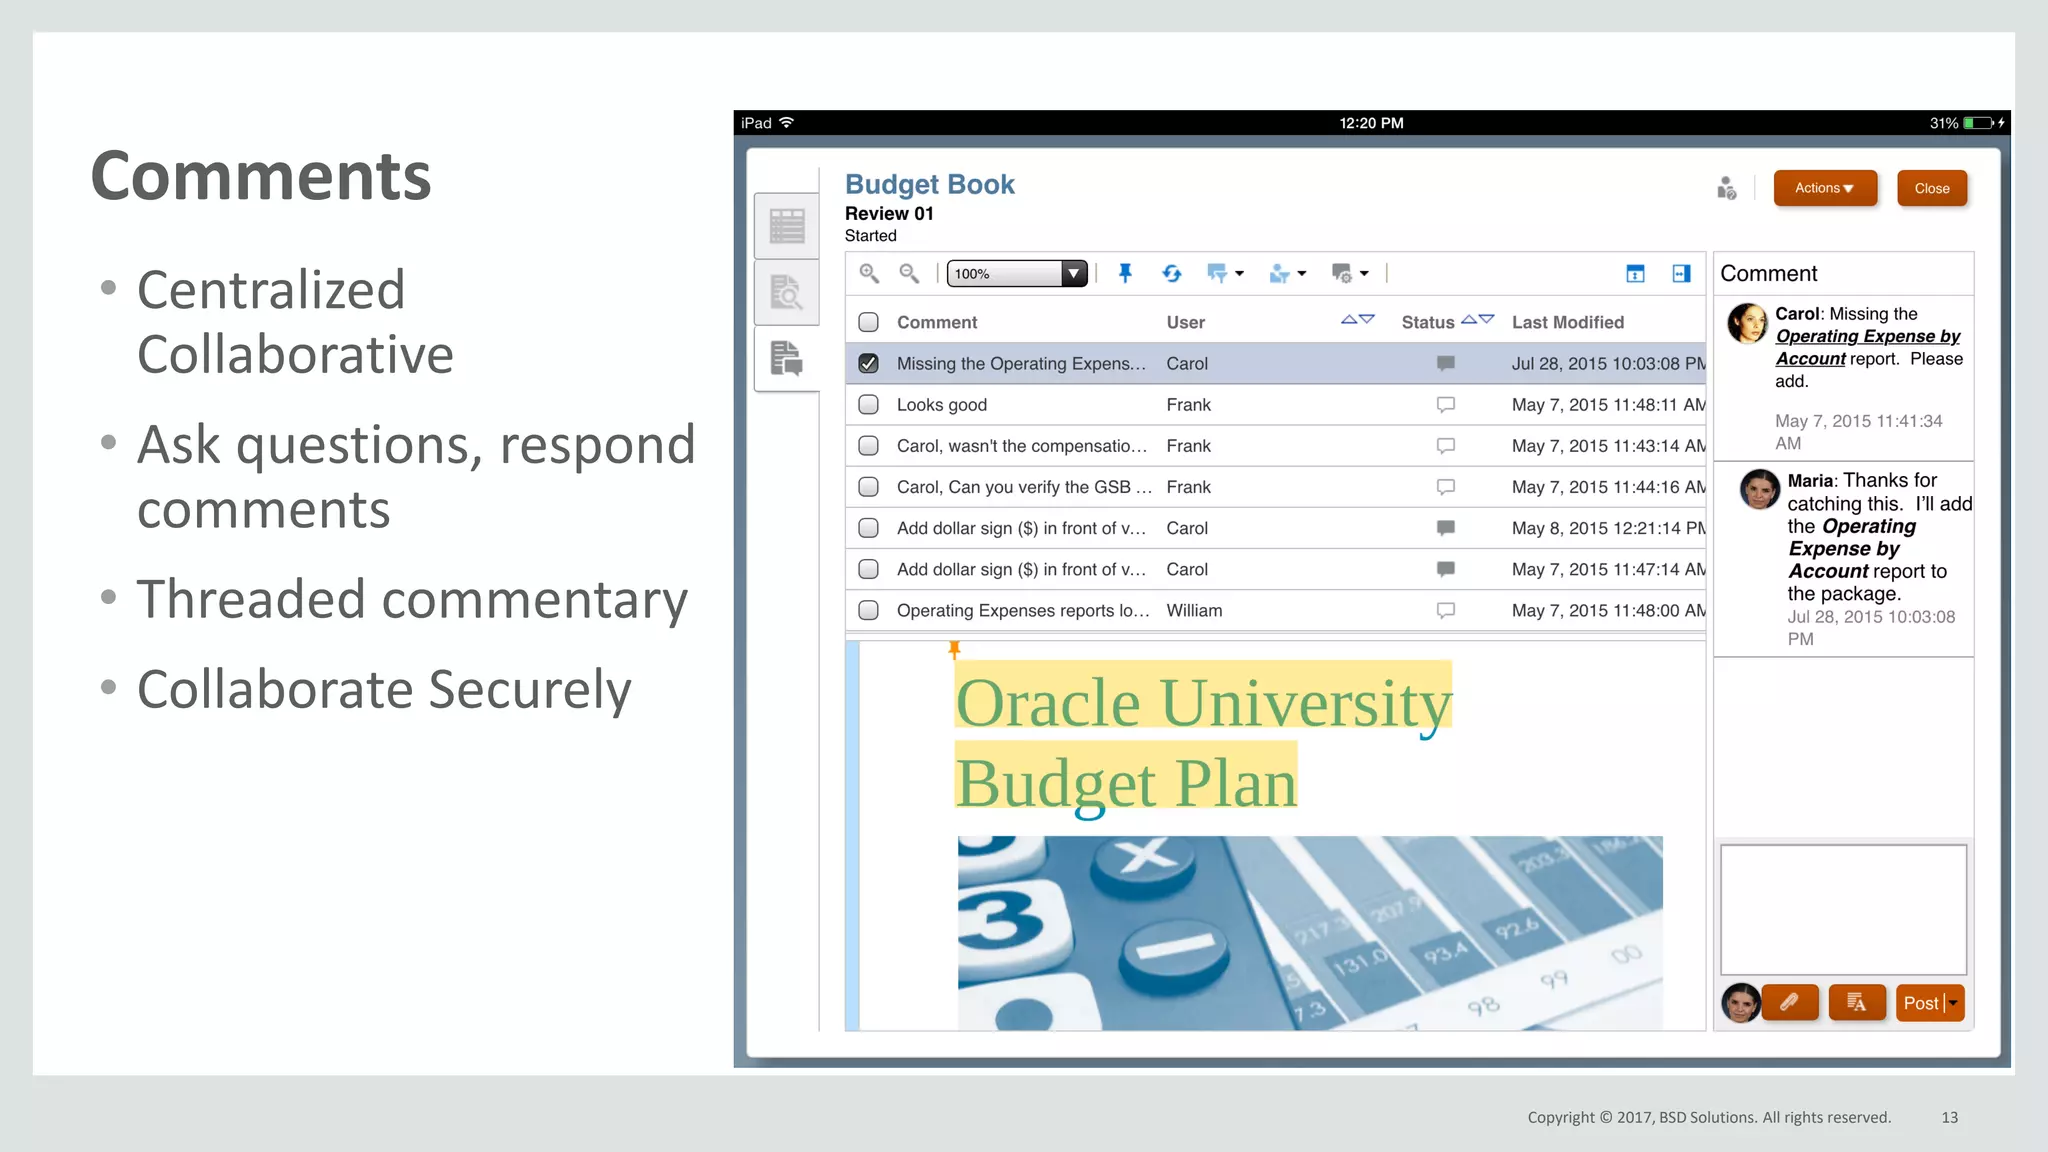Open the 100% zoom level dropdown
The image size is (2048, 1152).
click(1073, 273)
